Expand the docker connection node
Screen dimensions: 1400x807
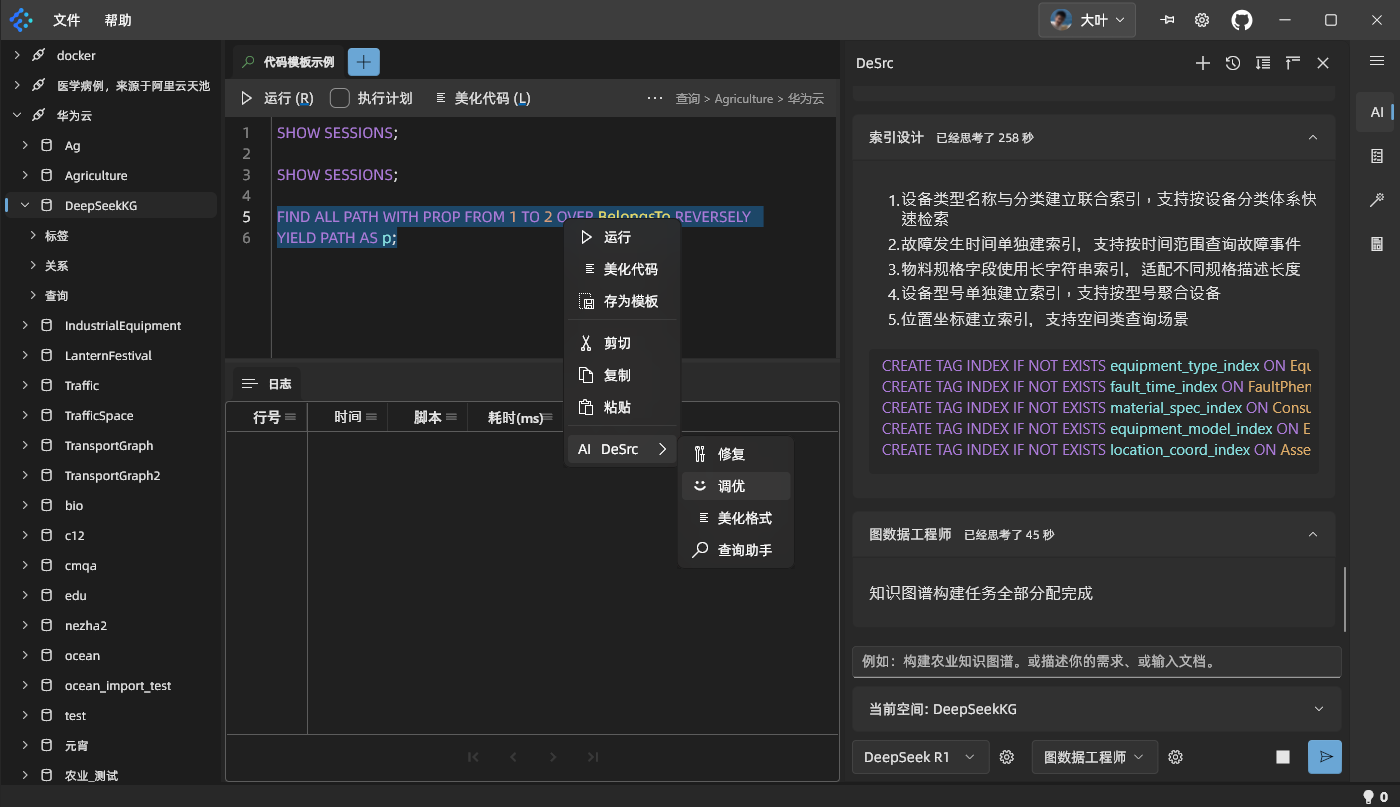(17, 55)
